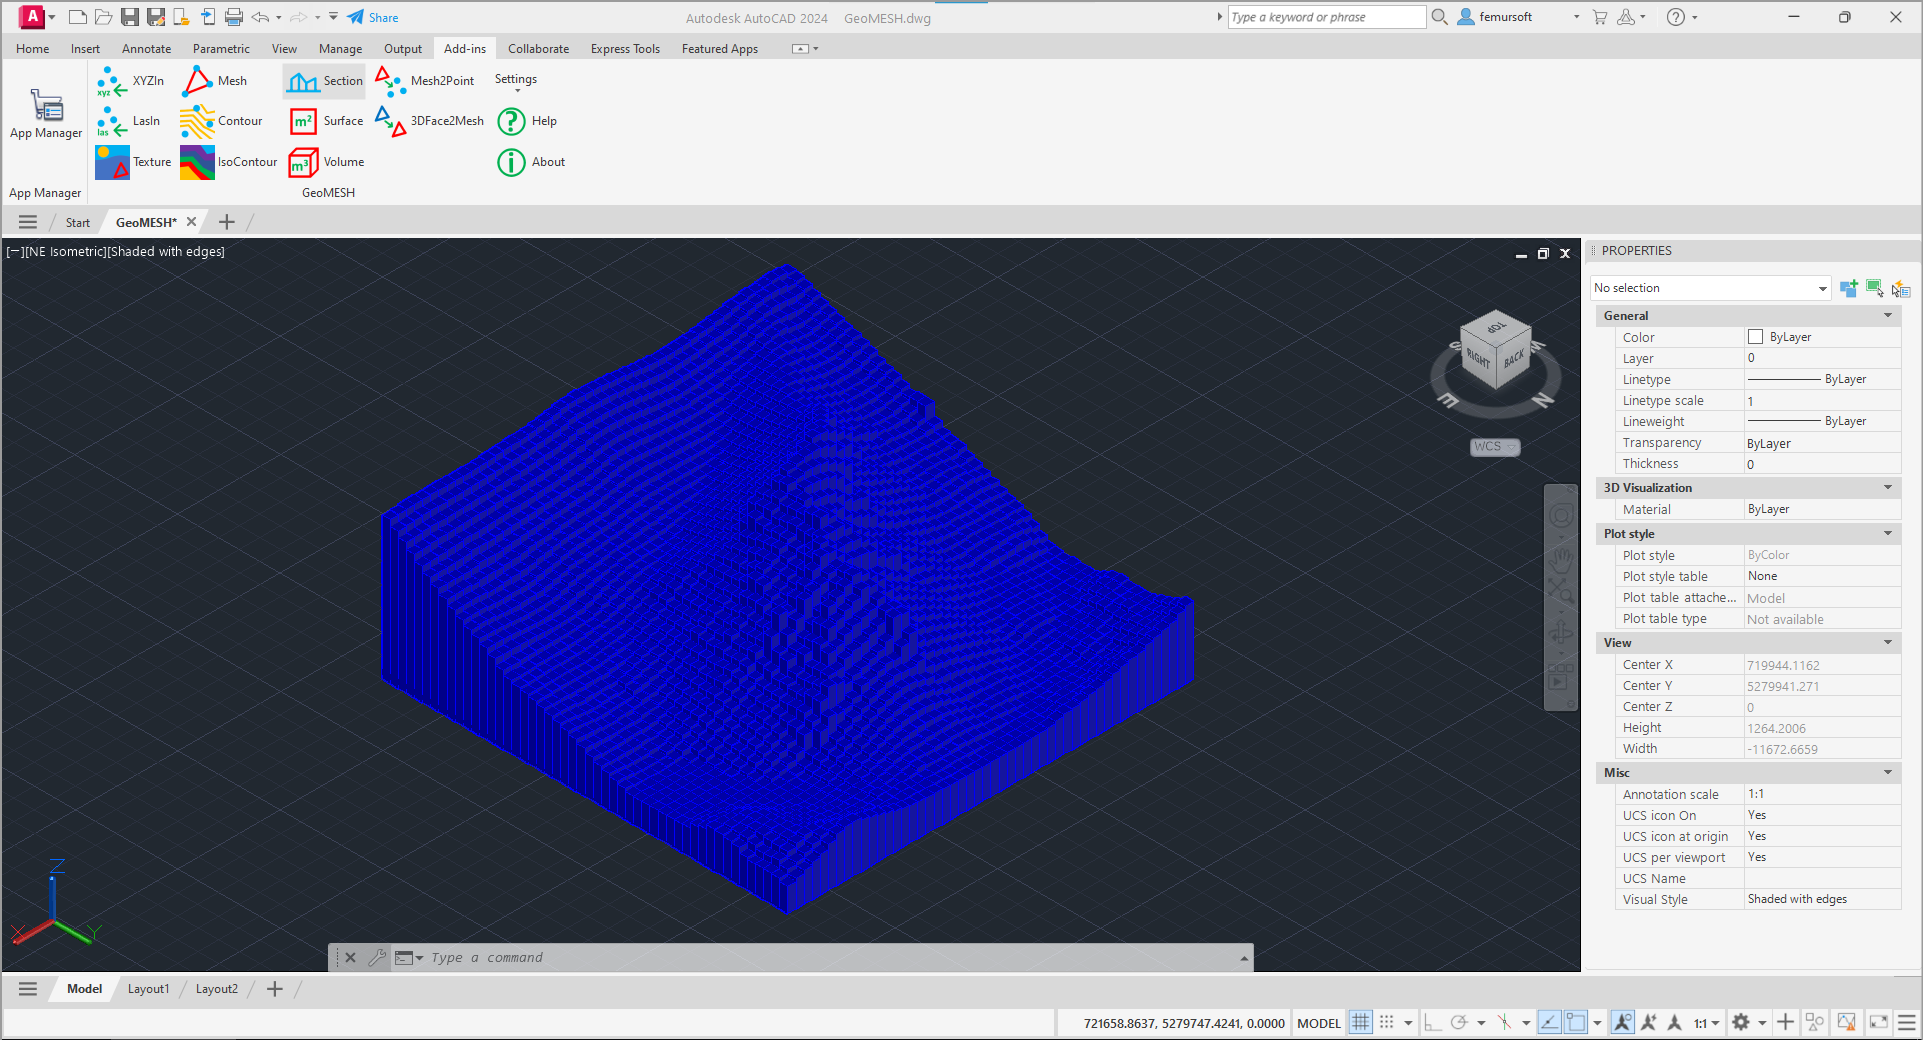
Task: Click the XYZIn import tool icon
Action: point(112,81)
